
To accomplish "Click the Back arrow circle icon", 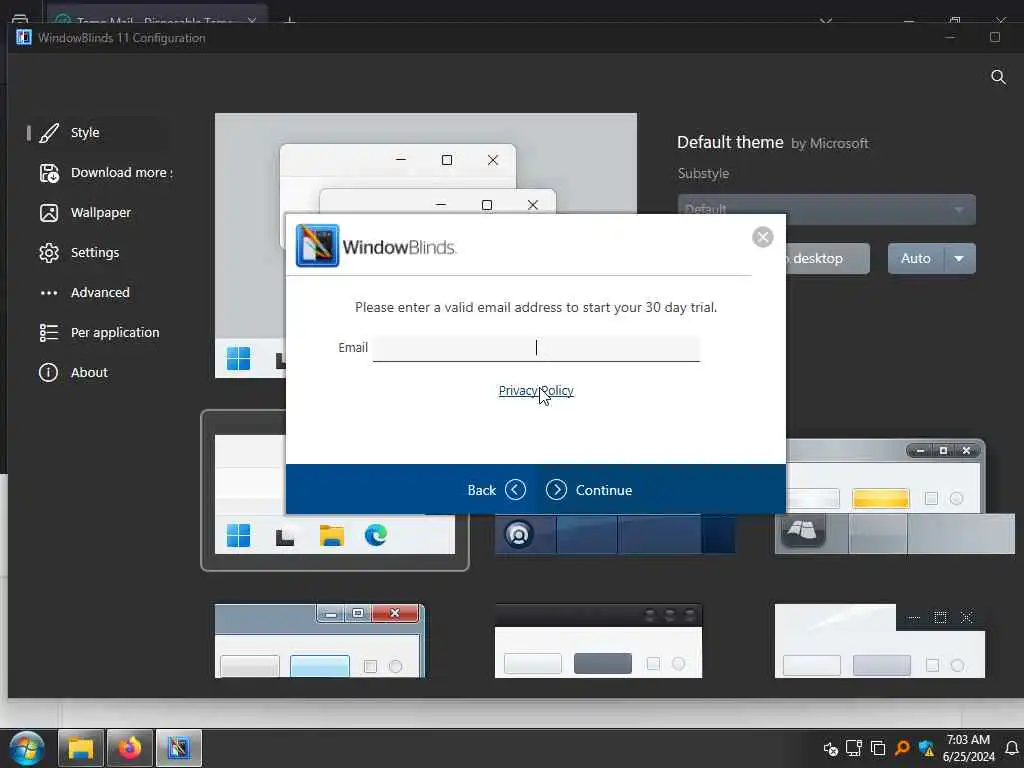I will point(515,490).
